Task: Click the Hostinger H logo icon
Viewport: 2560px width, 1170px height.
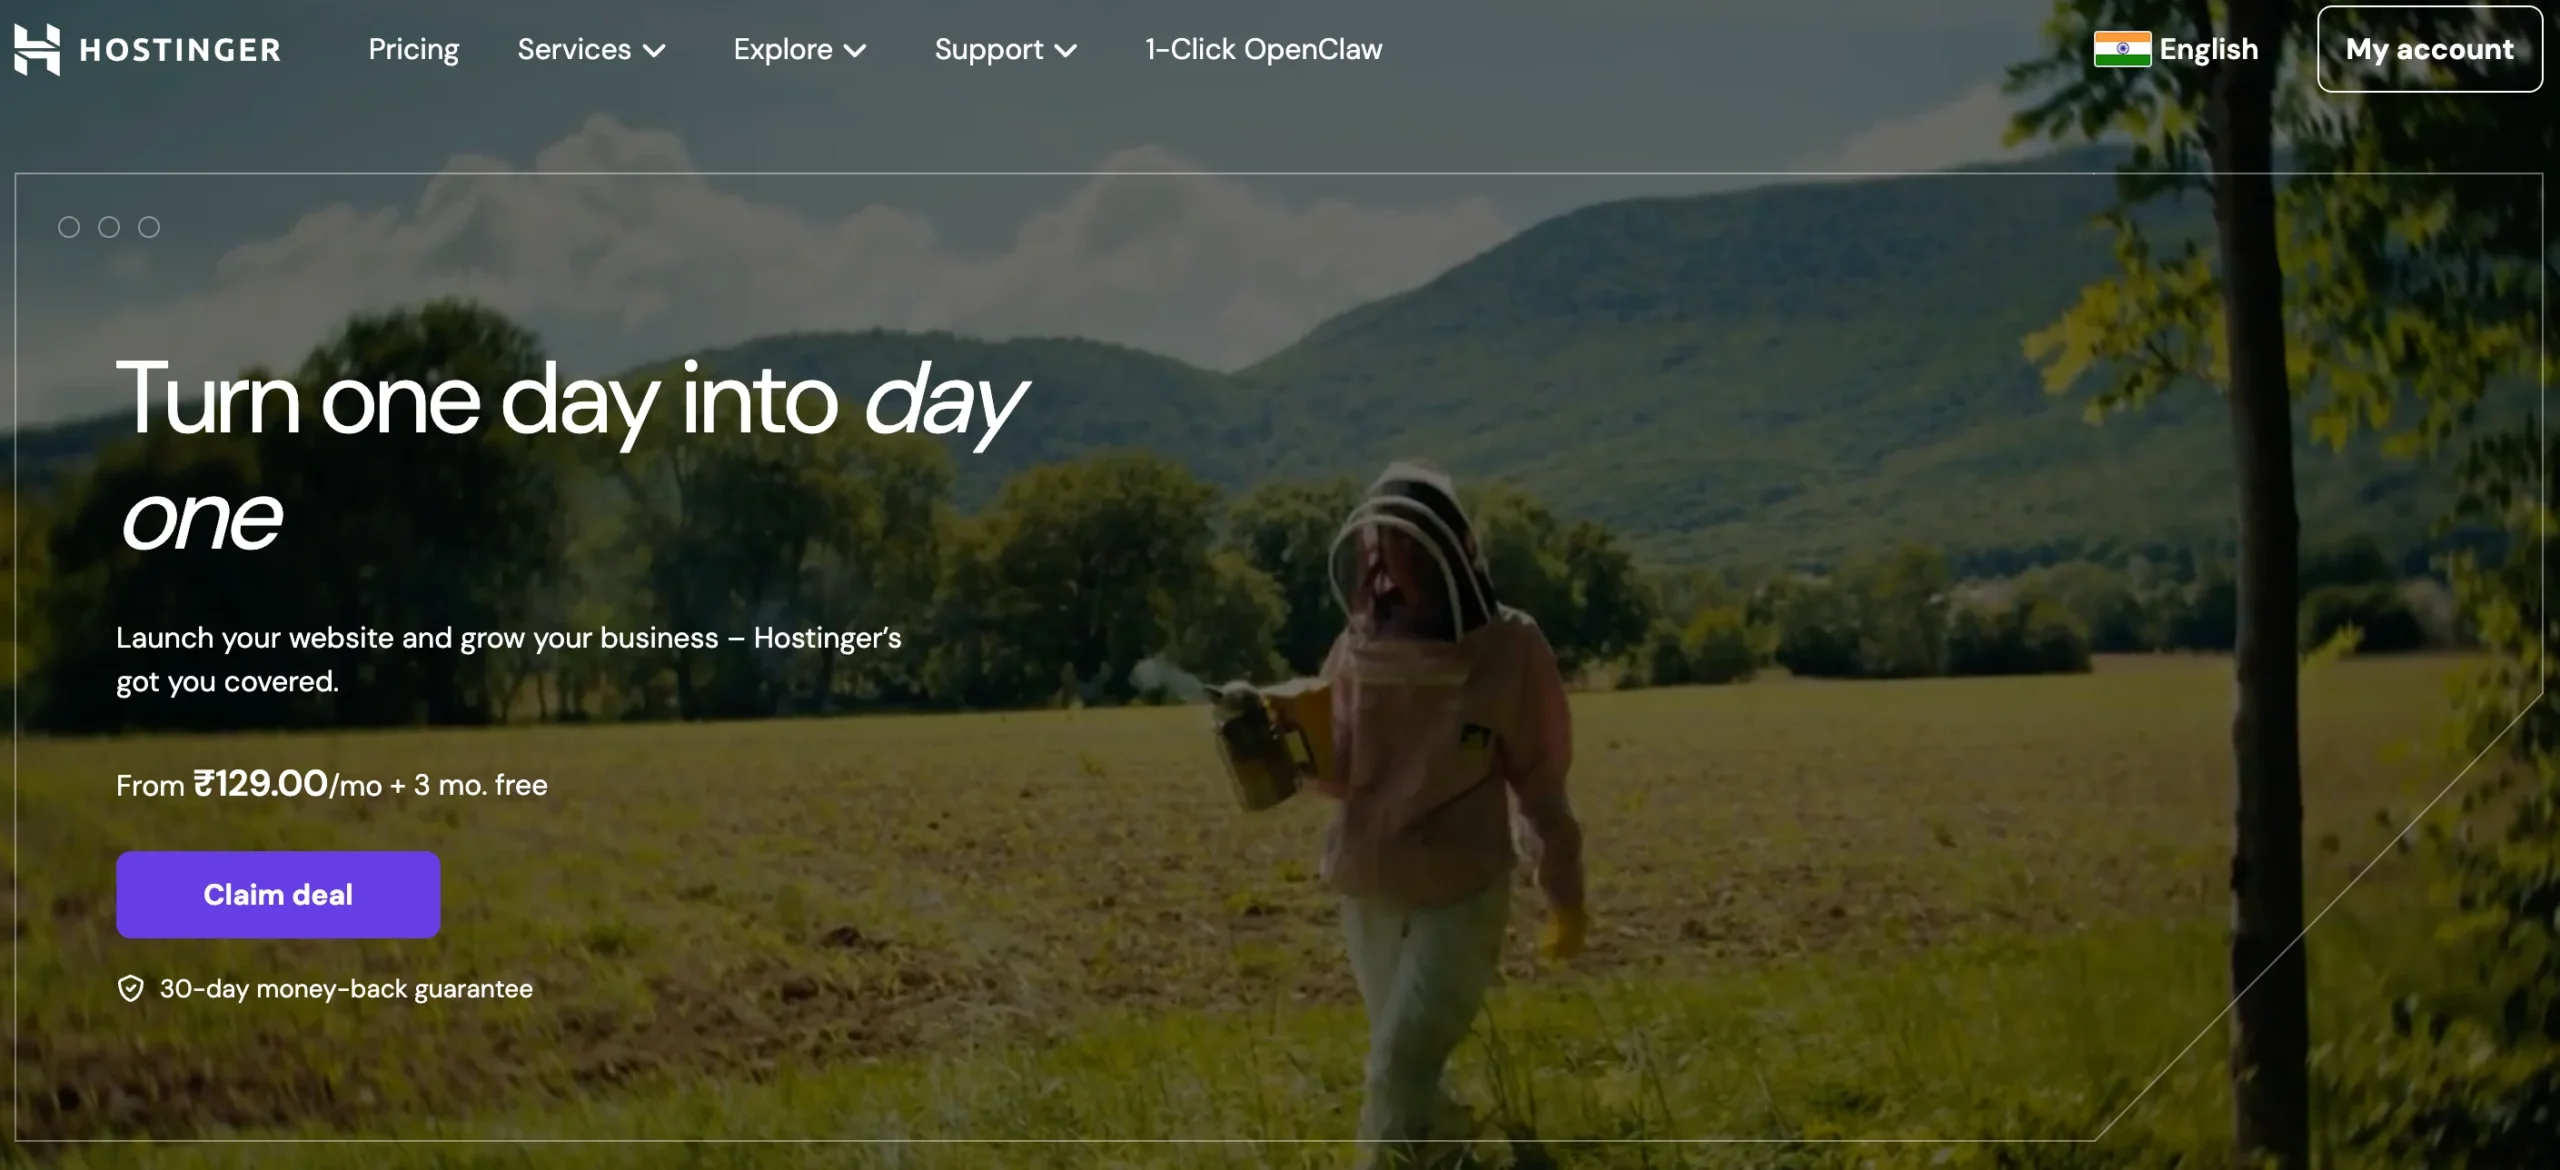Action: 37,49
